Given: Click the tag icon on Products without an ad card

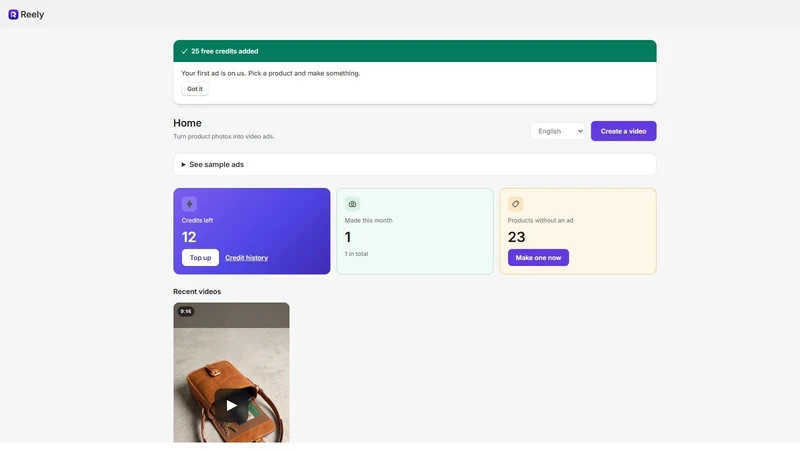Looking at the screenshot, I should tap(515, 204).
